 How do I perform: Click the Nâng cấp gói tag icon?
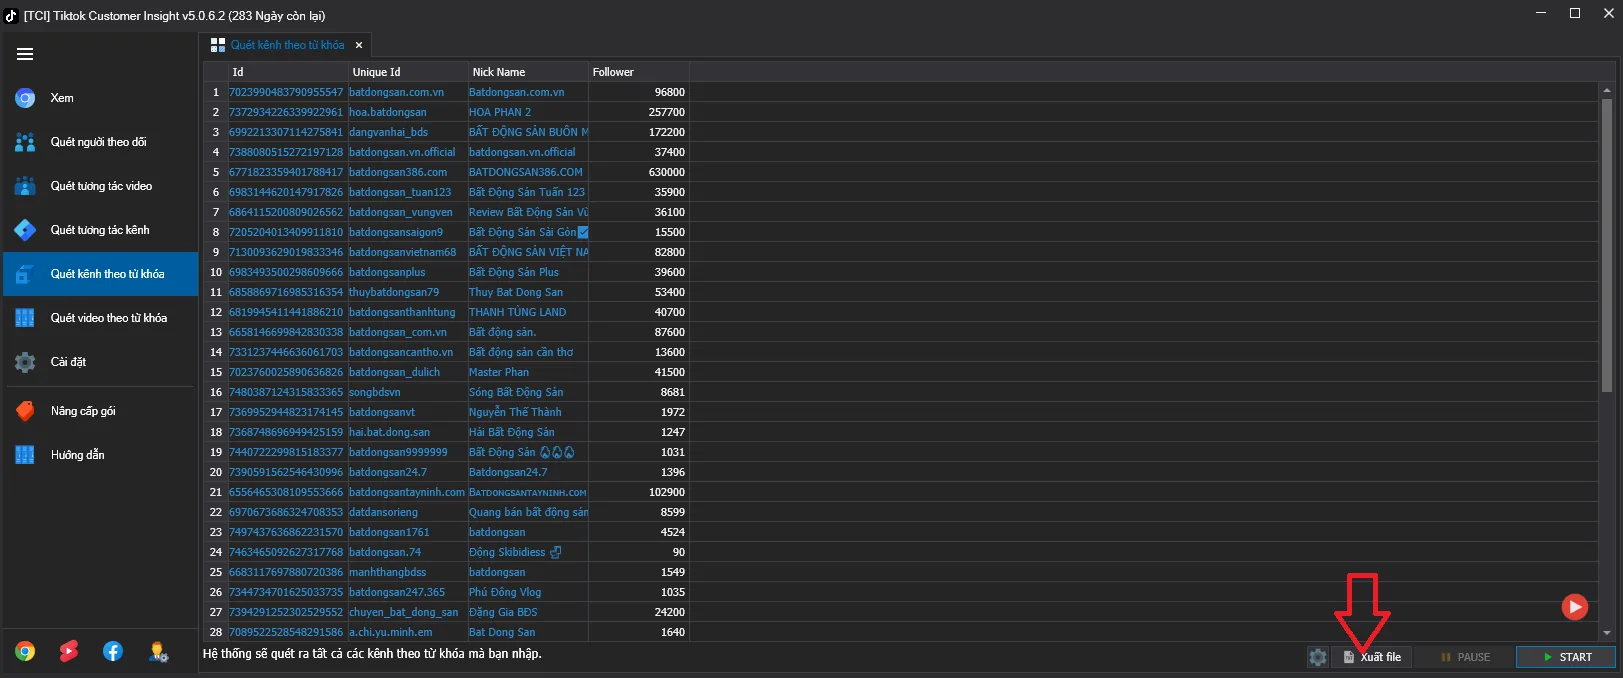coord(25,411)
